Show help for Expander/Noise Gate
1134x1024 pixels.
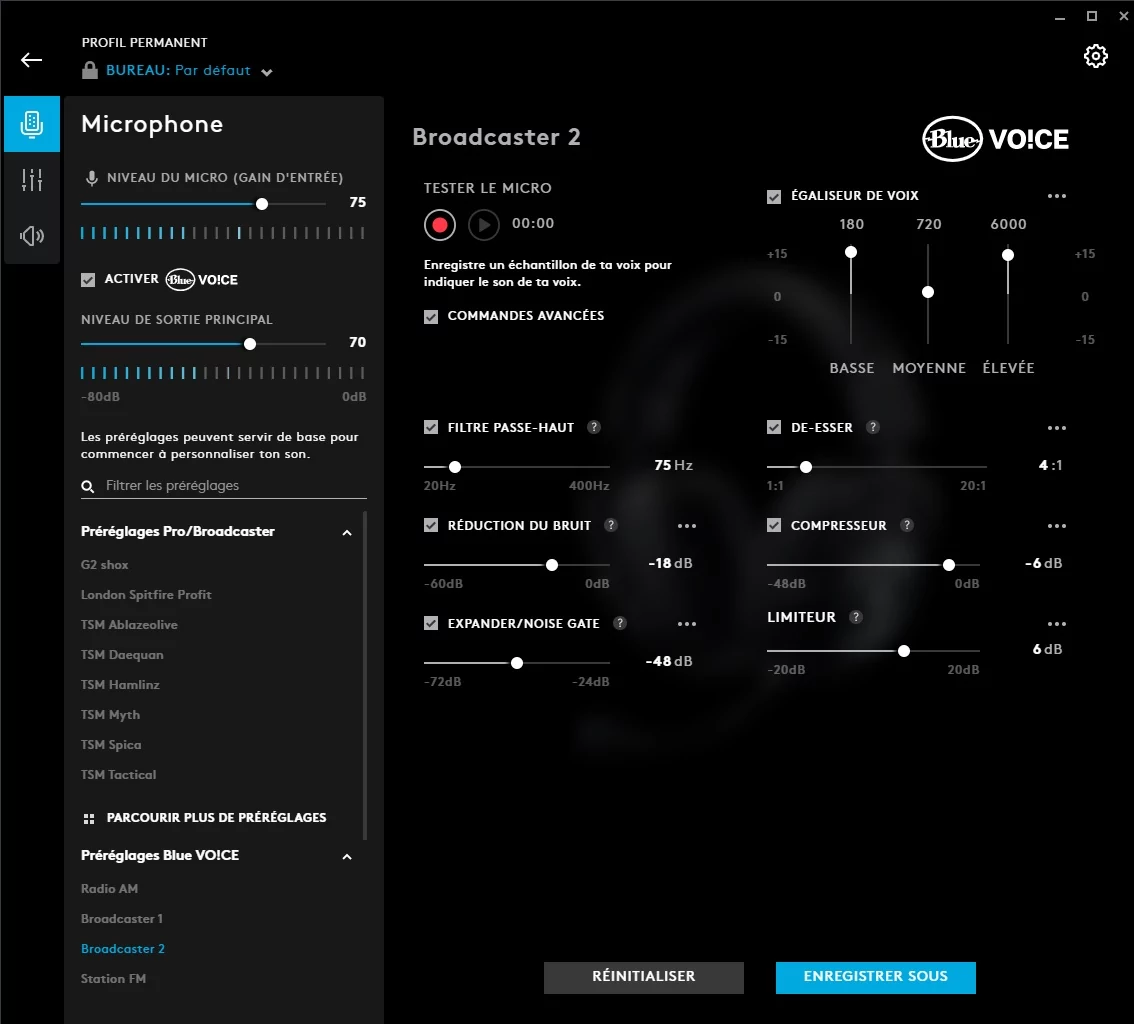[x=620, y=623]
